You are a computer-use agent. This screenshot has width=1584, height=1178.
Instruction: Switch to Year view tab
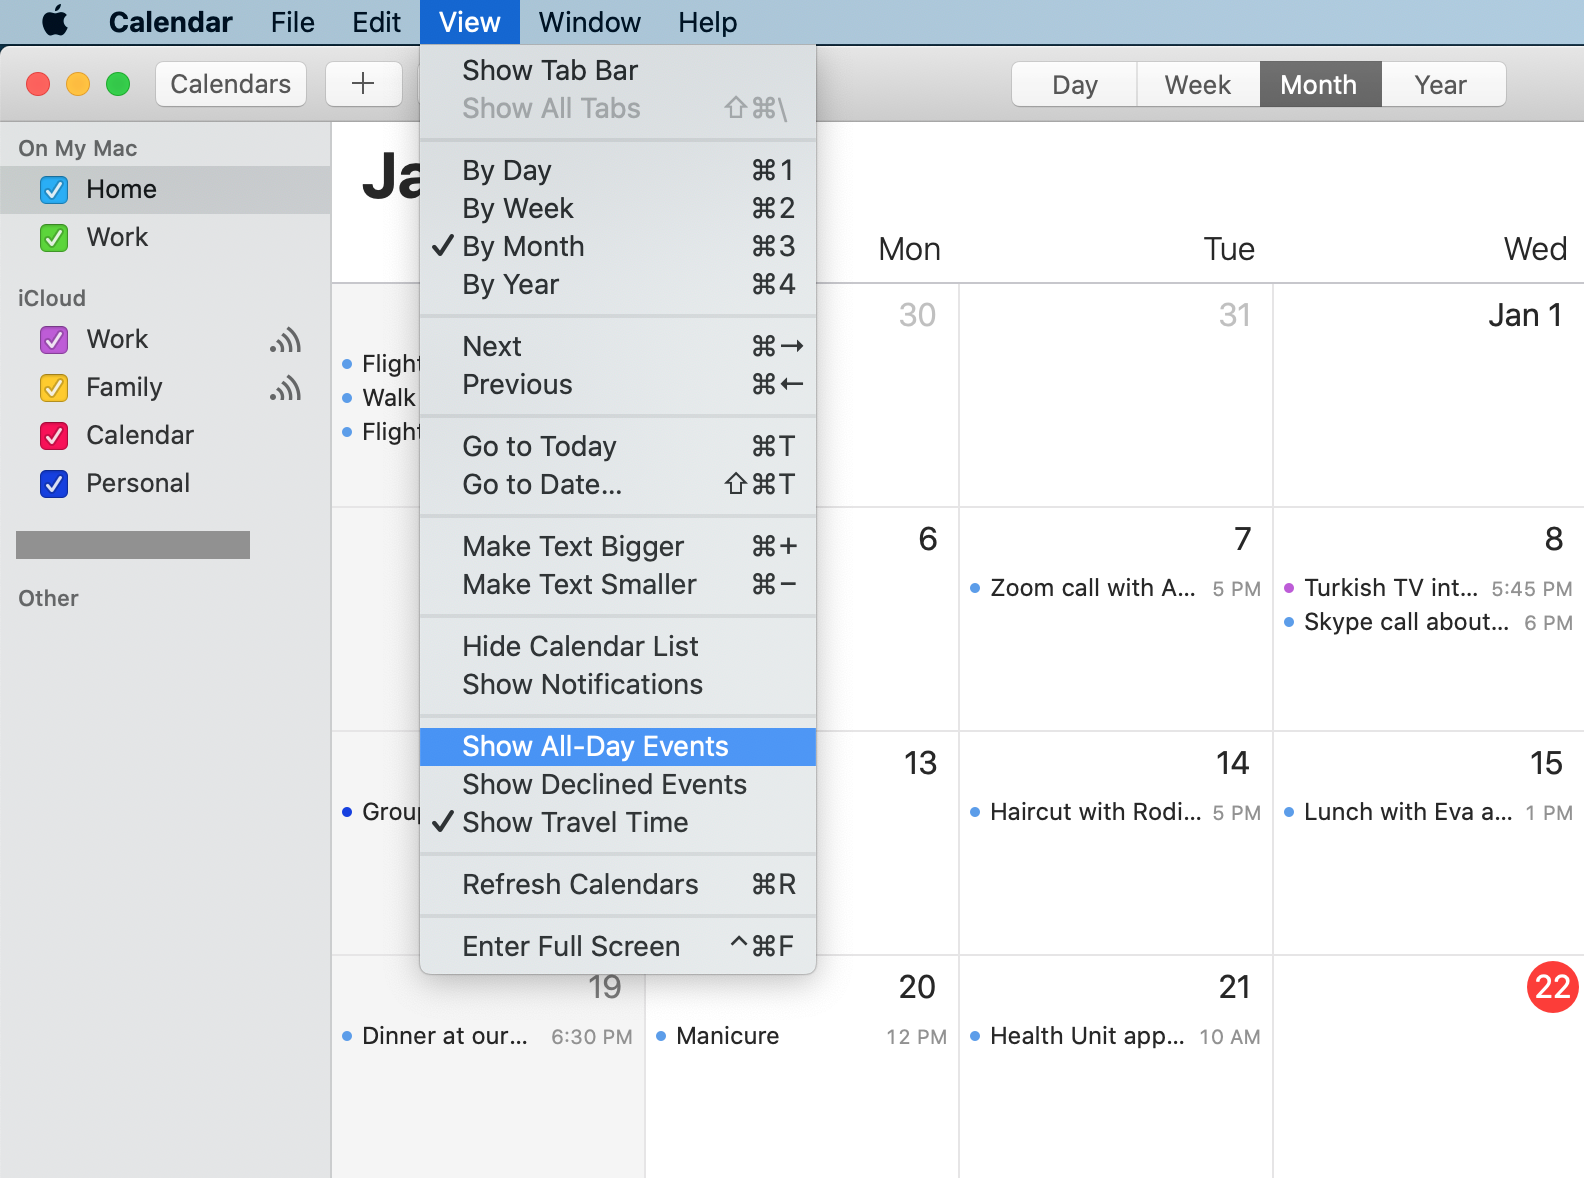click(1442, 84)
